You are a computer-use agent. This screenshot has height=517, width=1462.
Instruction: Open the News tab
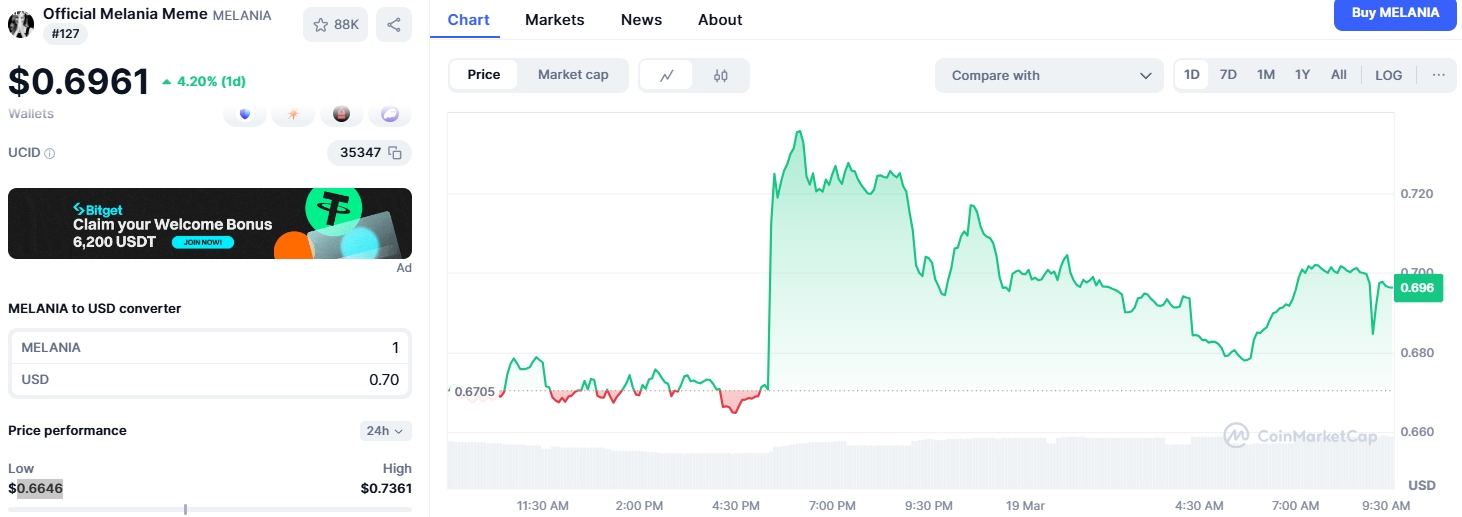pos(641,20)
